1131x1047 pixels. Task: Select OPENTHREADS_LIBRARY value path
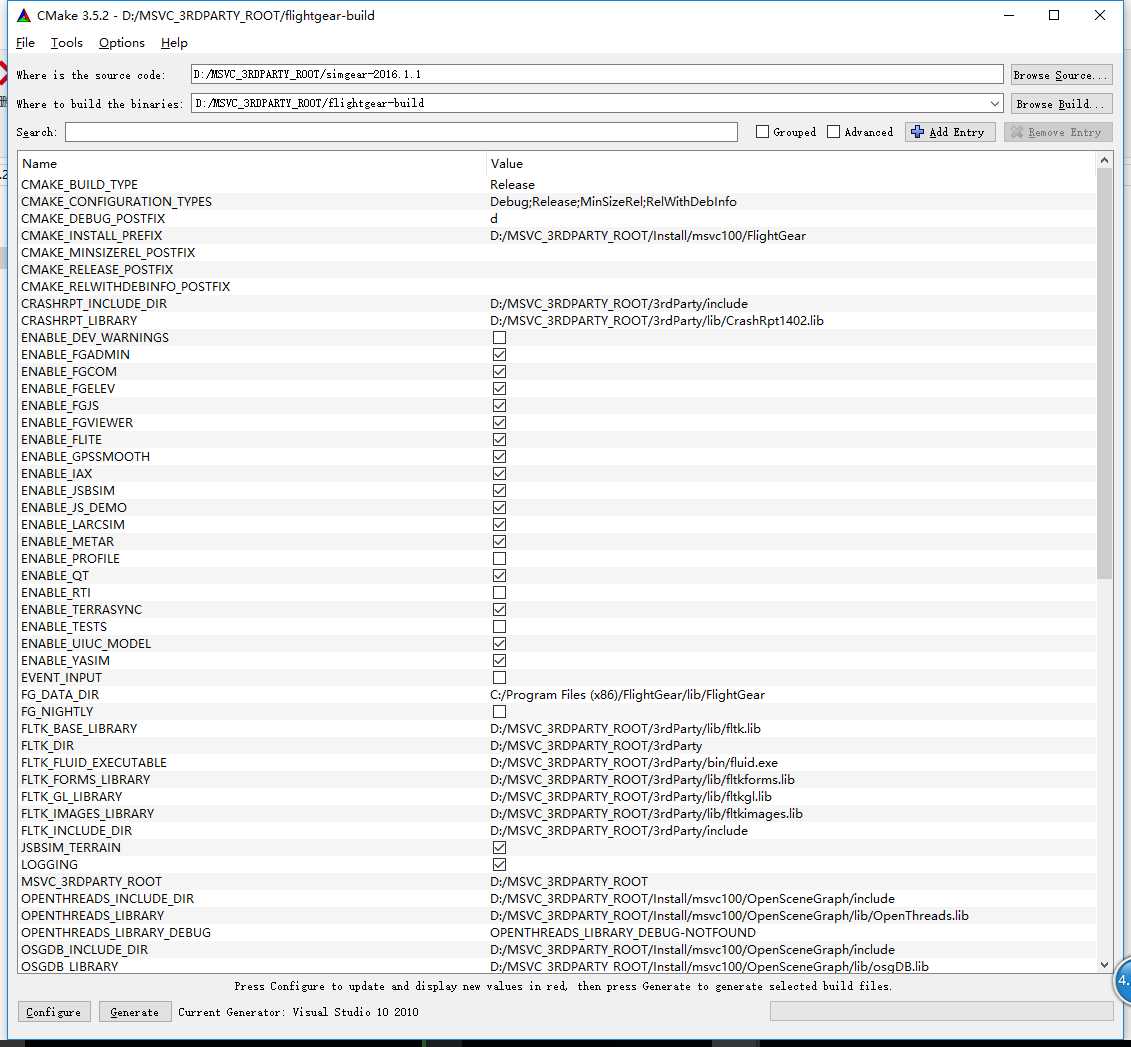729,916
